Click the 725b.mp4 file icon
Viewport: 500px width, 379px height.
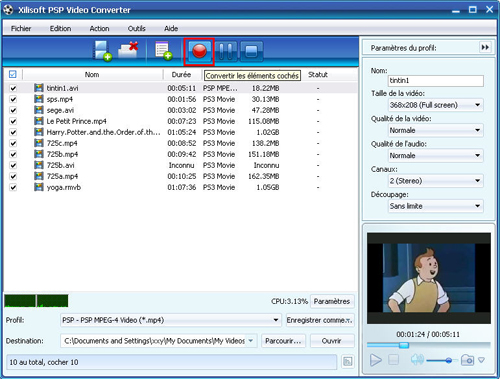point(39,154)
